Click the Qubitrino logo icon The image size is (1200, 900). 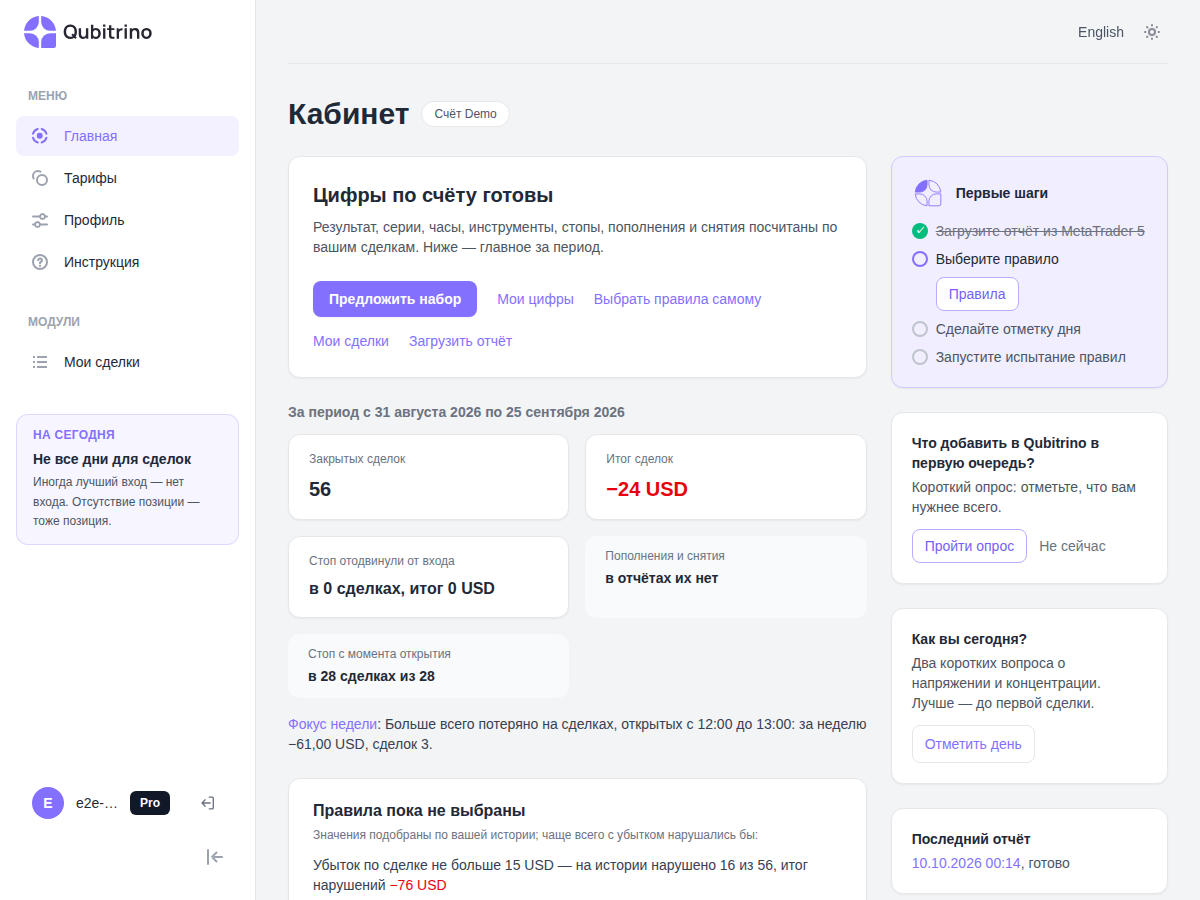40,32
